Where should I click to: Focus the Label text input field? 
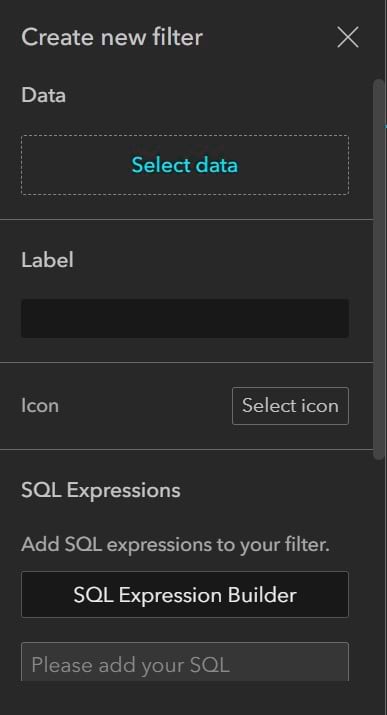[185, 318]
